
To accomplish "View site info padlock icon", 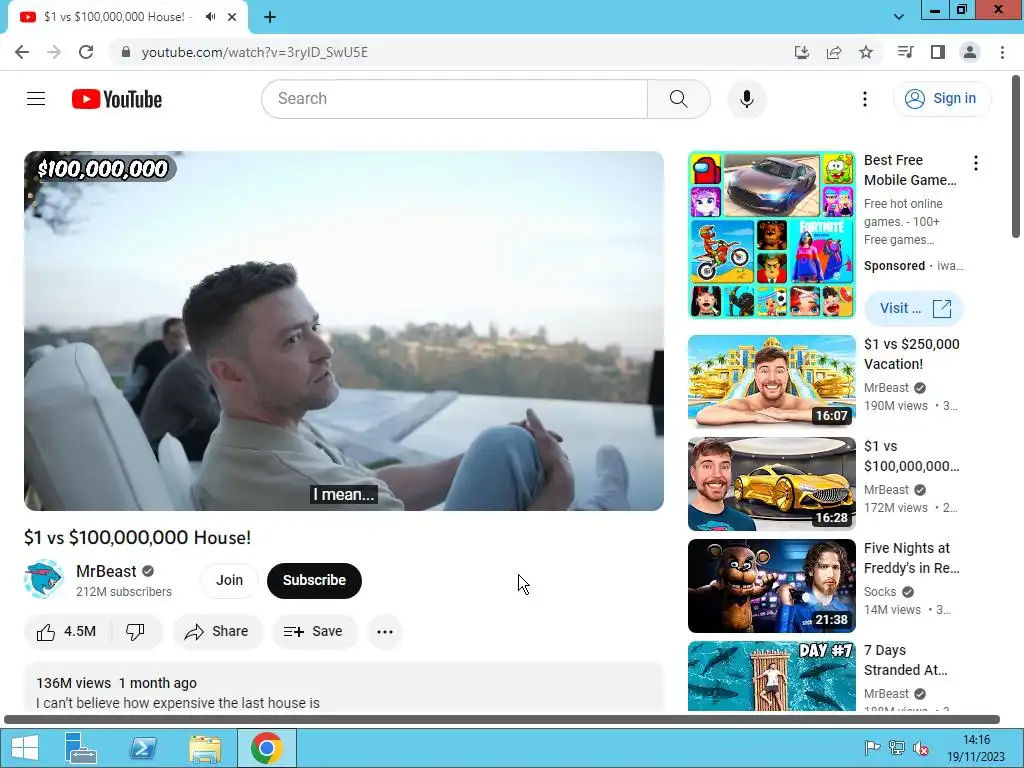I will (126, 52).
